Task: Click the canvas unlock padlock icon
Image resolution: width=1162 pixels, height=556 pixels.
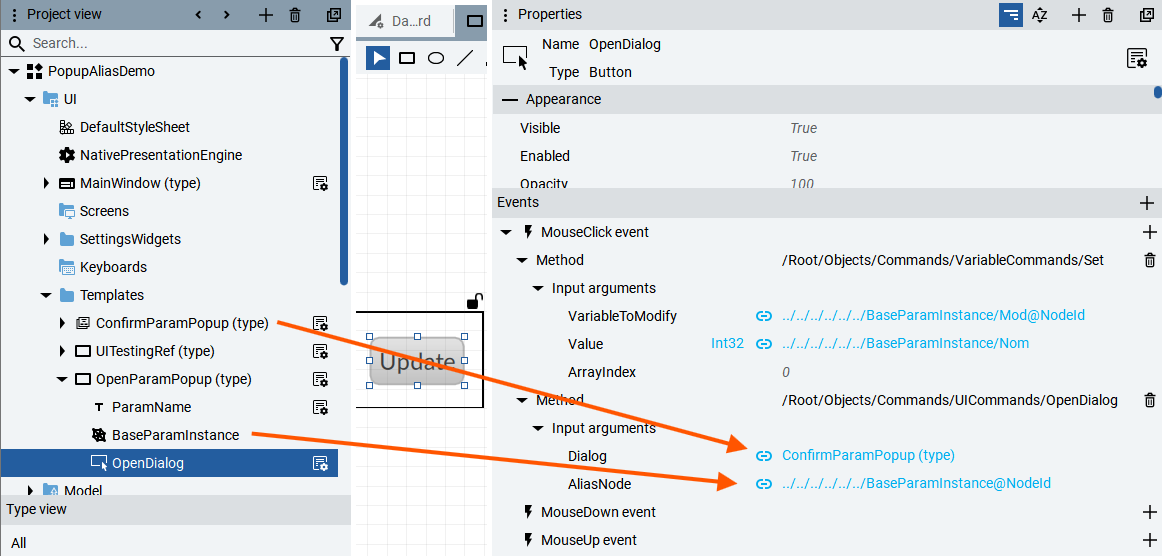Action: point(475,301)
